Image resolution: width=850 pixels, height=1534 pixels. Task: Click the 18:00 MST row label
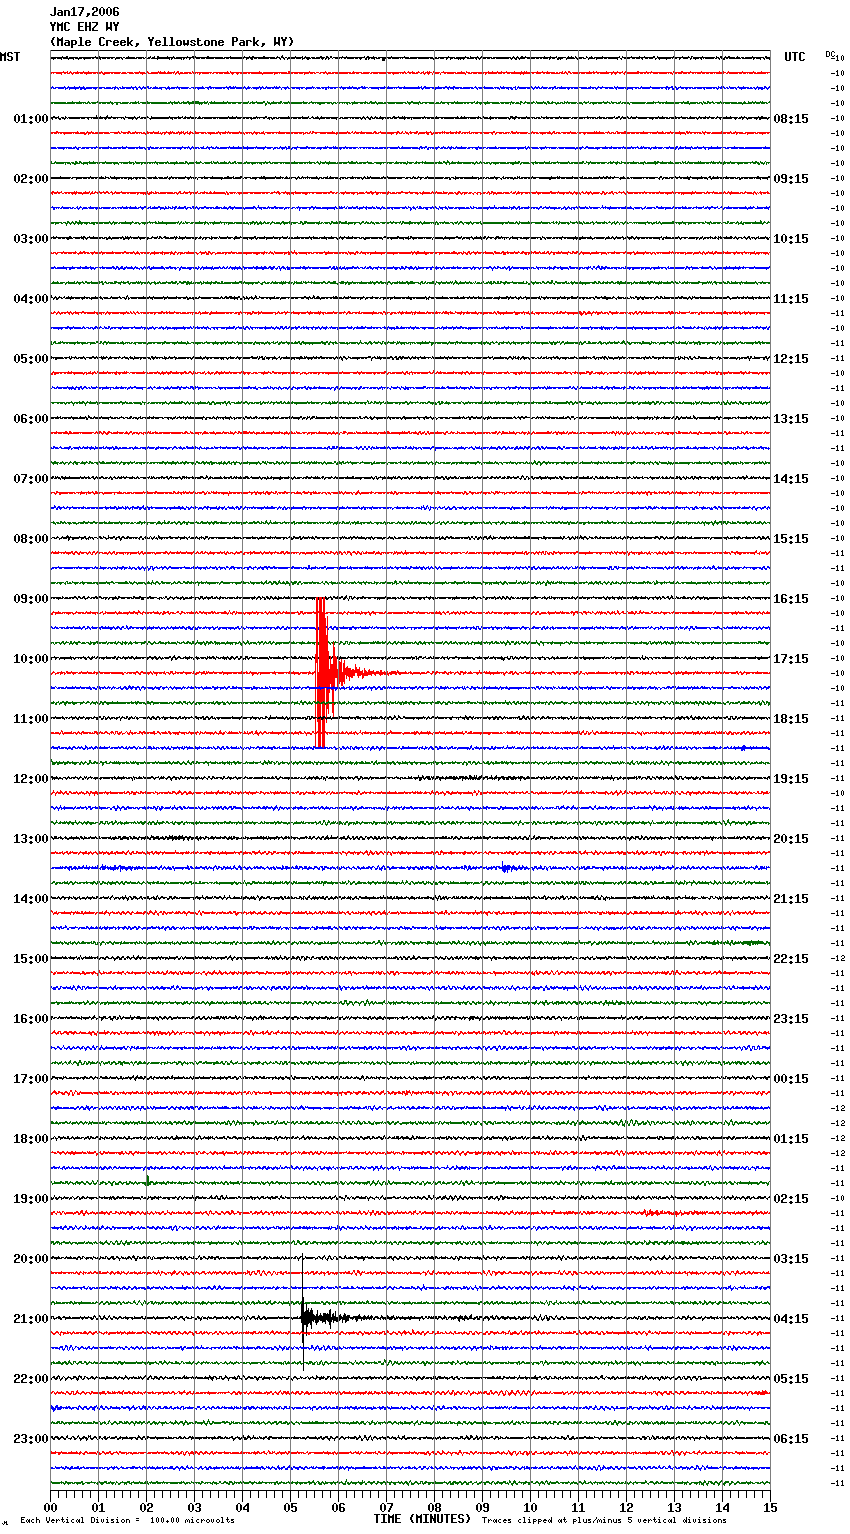coord(30,1139)
